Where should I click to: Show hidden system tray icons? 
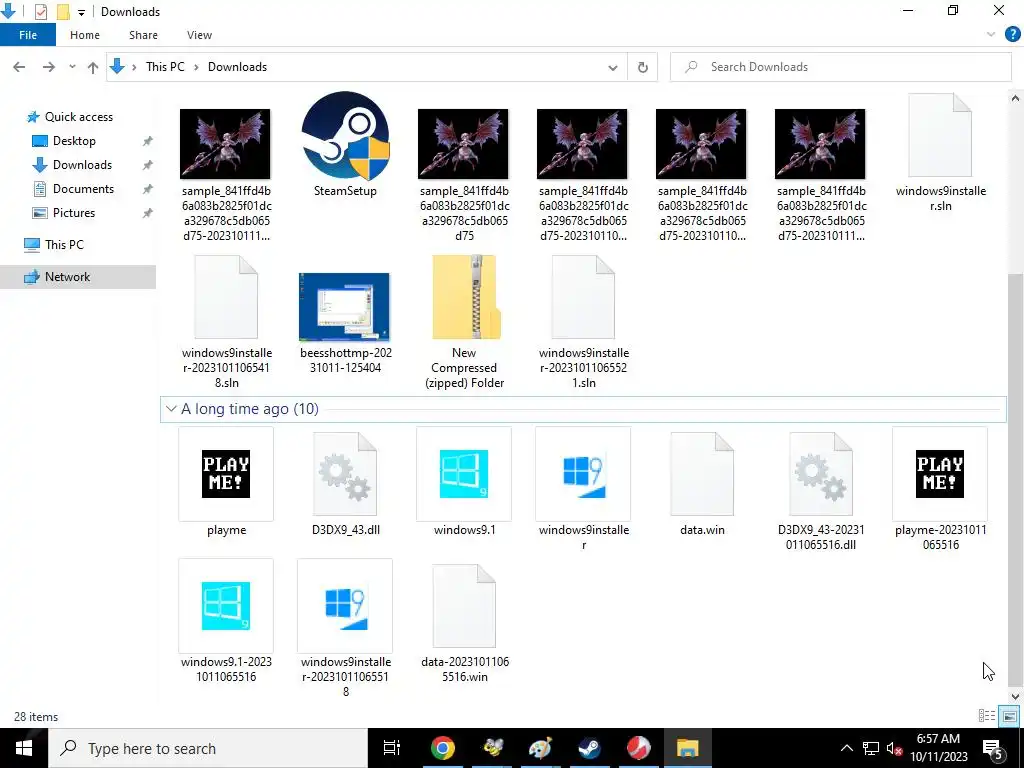[846, 748]
